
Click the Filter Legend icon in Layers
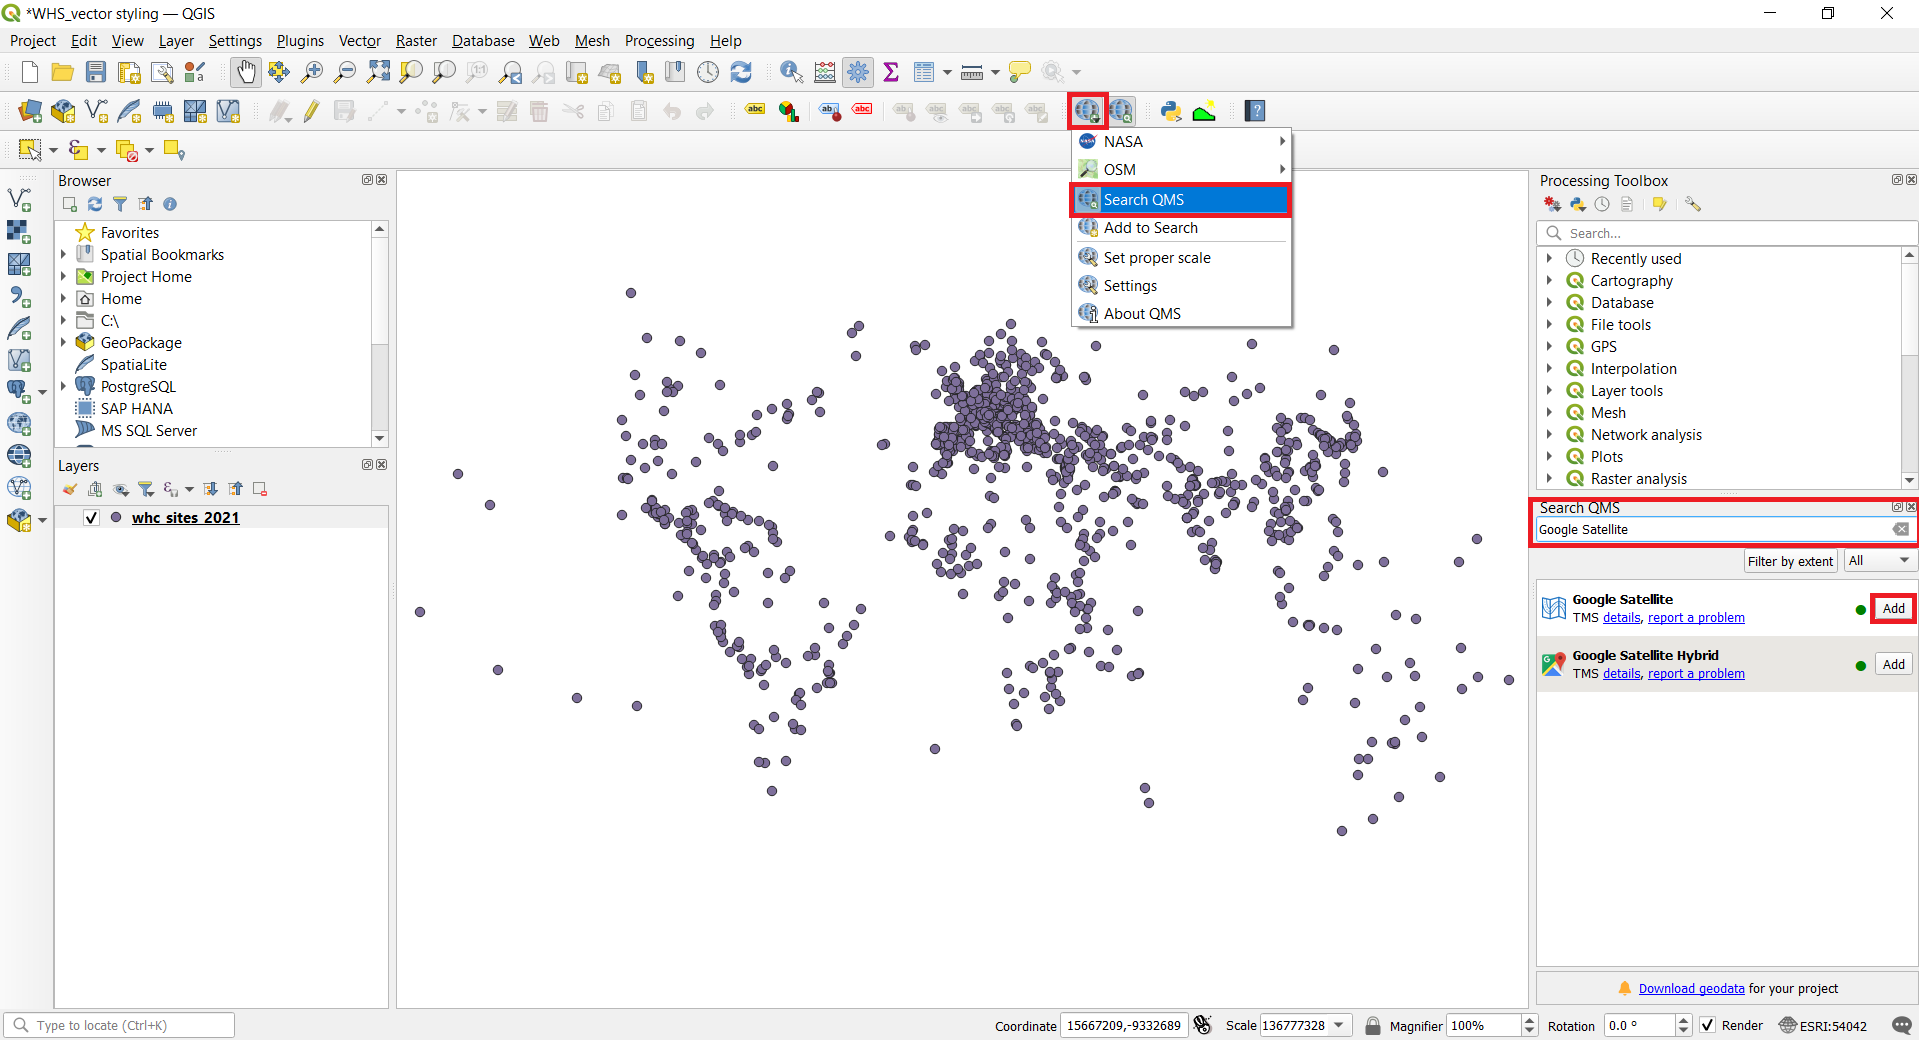click(146, 489)
